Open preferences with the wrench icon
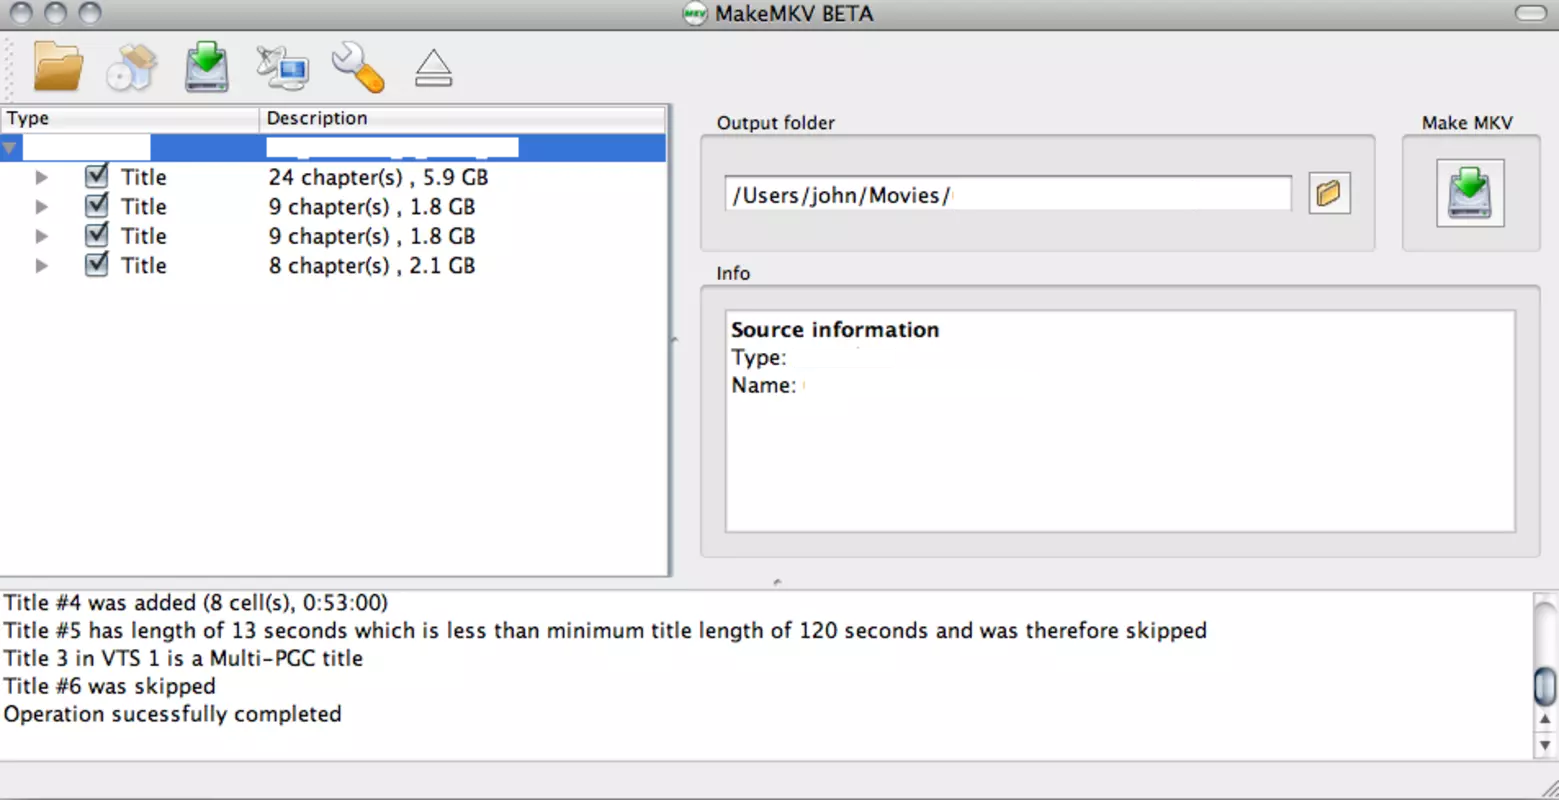This screenshot has height=800, width=1559. click(x=357, y=67)
